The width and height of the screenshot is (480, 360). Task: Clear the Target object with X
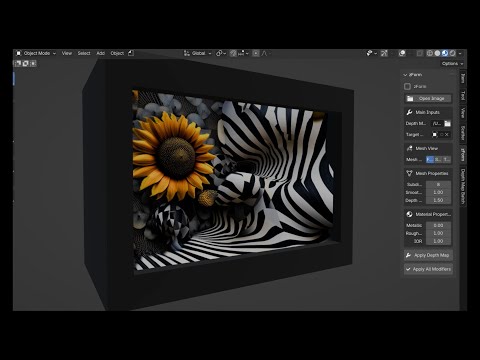(447, 135)
